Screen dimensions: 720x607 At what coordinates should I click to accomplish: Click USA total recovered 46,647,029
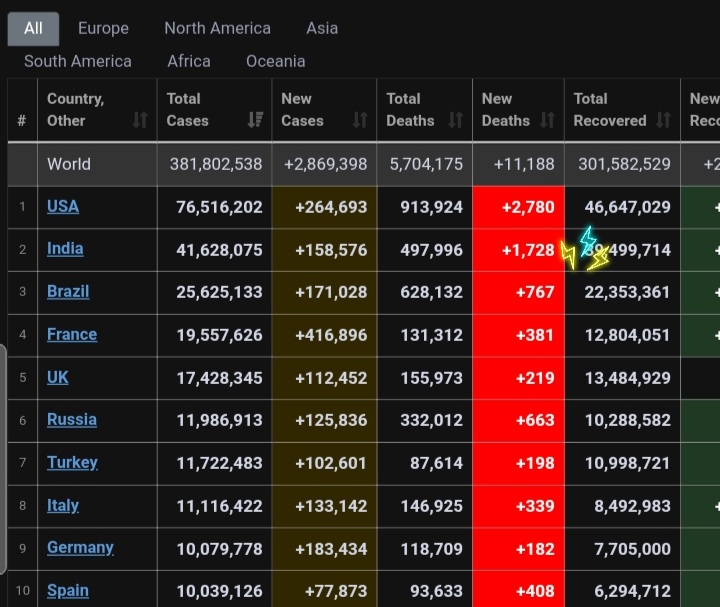click(x=628, y=207)
